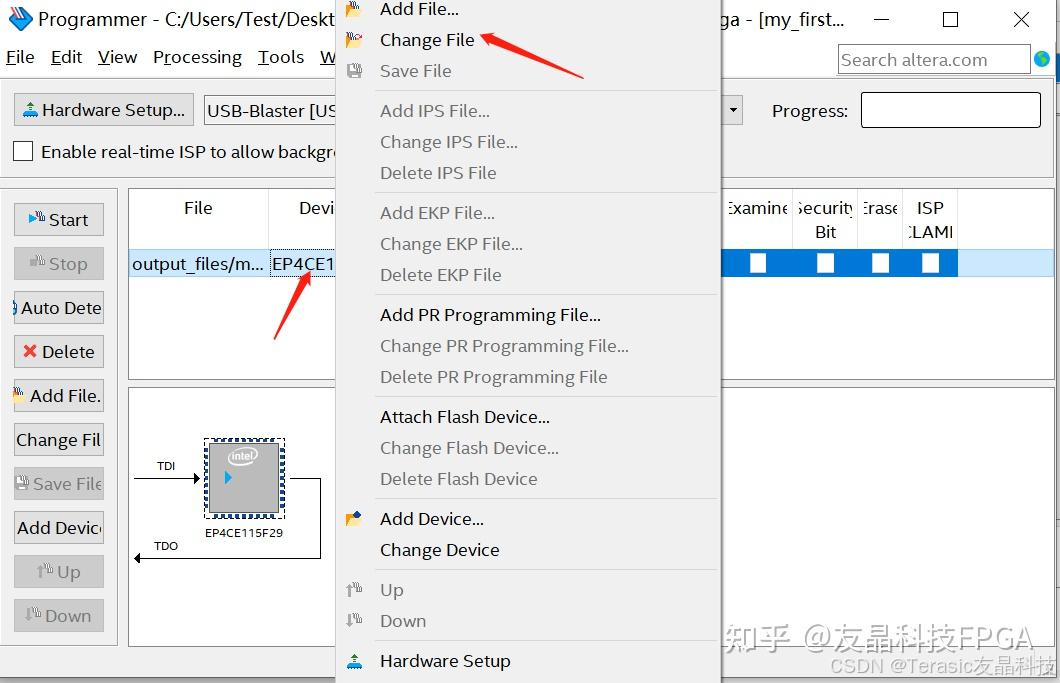The height and width of the screenshot is (683, 1060).
Task: Click the Intel EP4CE115F29 chip graphic
Action: 244,478
